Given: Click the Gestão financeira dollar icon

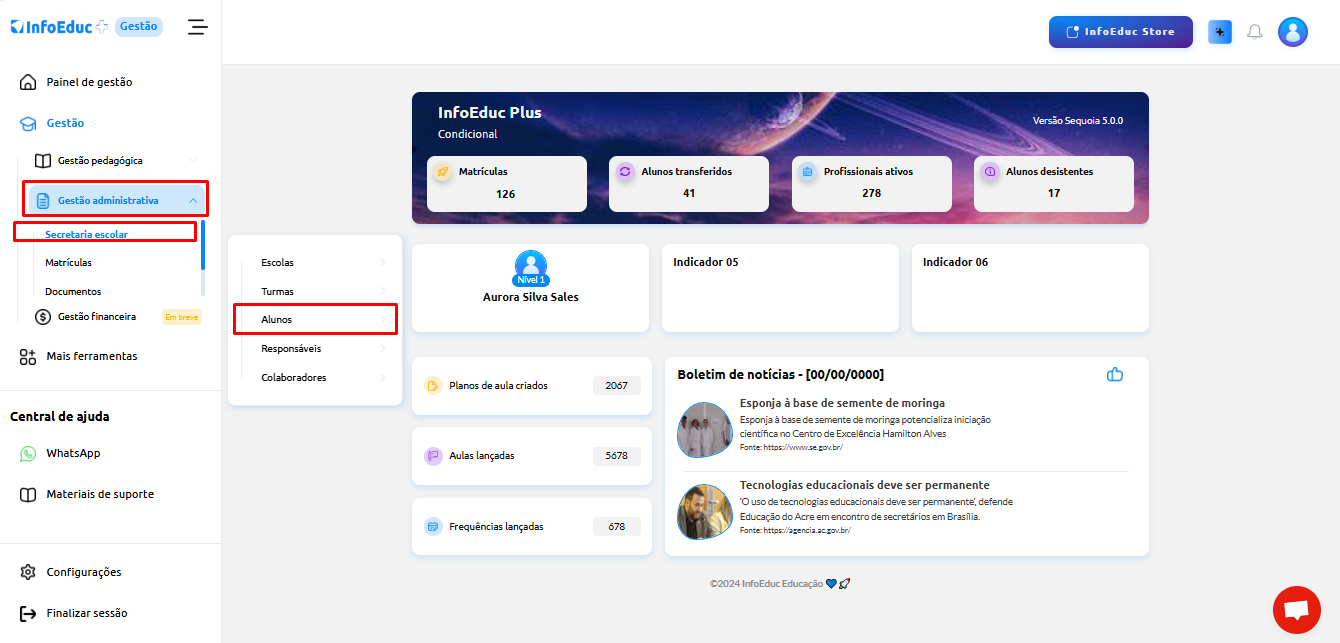Looking at the screenshot, I should [43, 317].
